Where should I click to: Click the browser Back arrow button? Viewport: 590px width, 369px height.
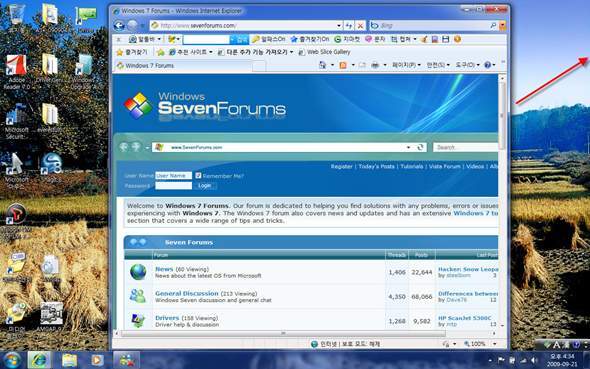(119, 26)
